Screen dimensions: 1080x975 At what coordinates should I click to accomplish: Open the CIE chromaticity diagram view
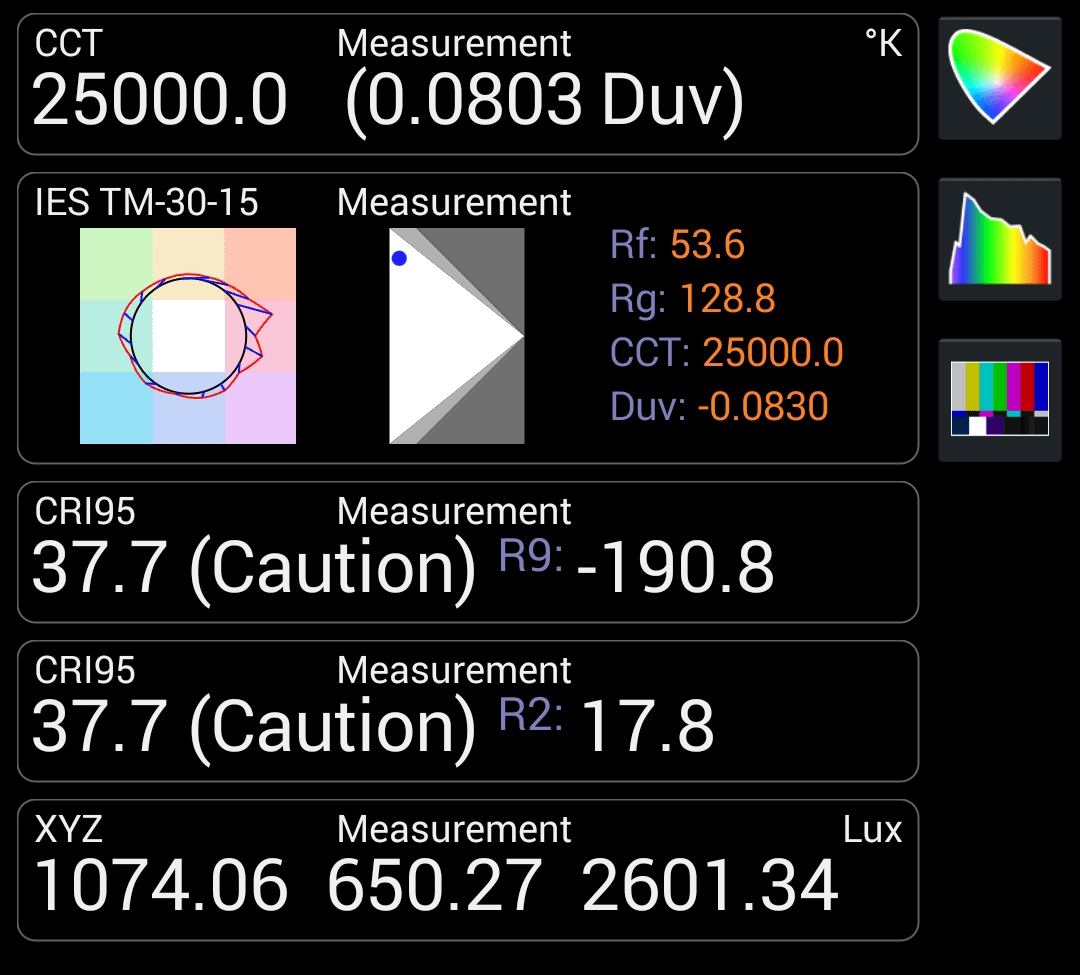(999, 78)
